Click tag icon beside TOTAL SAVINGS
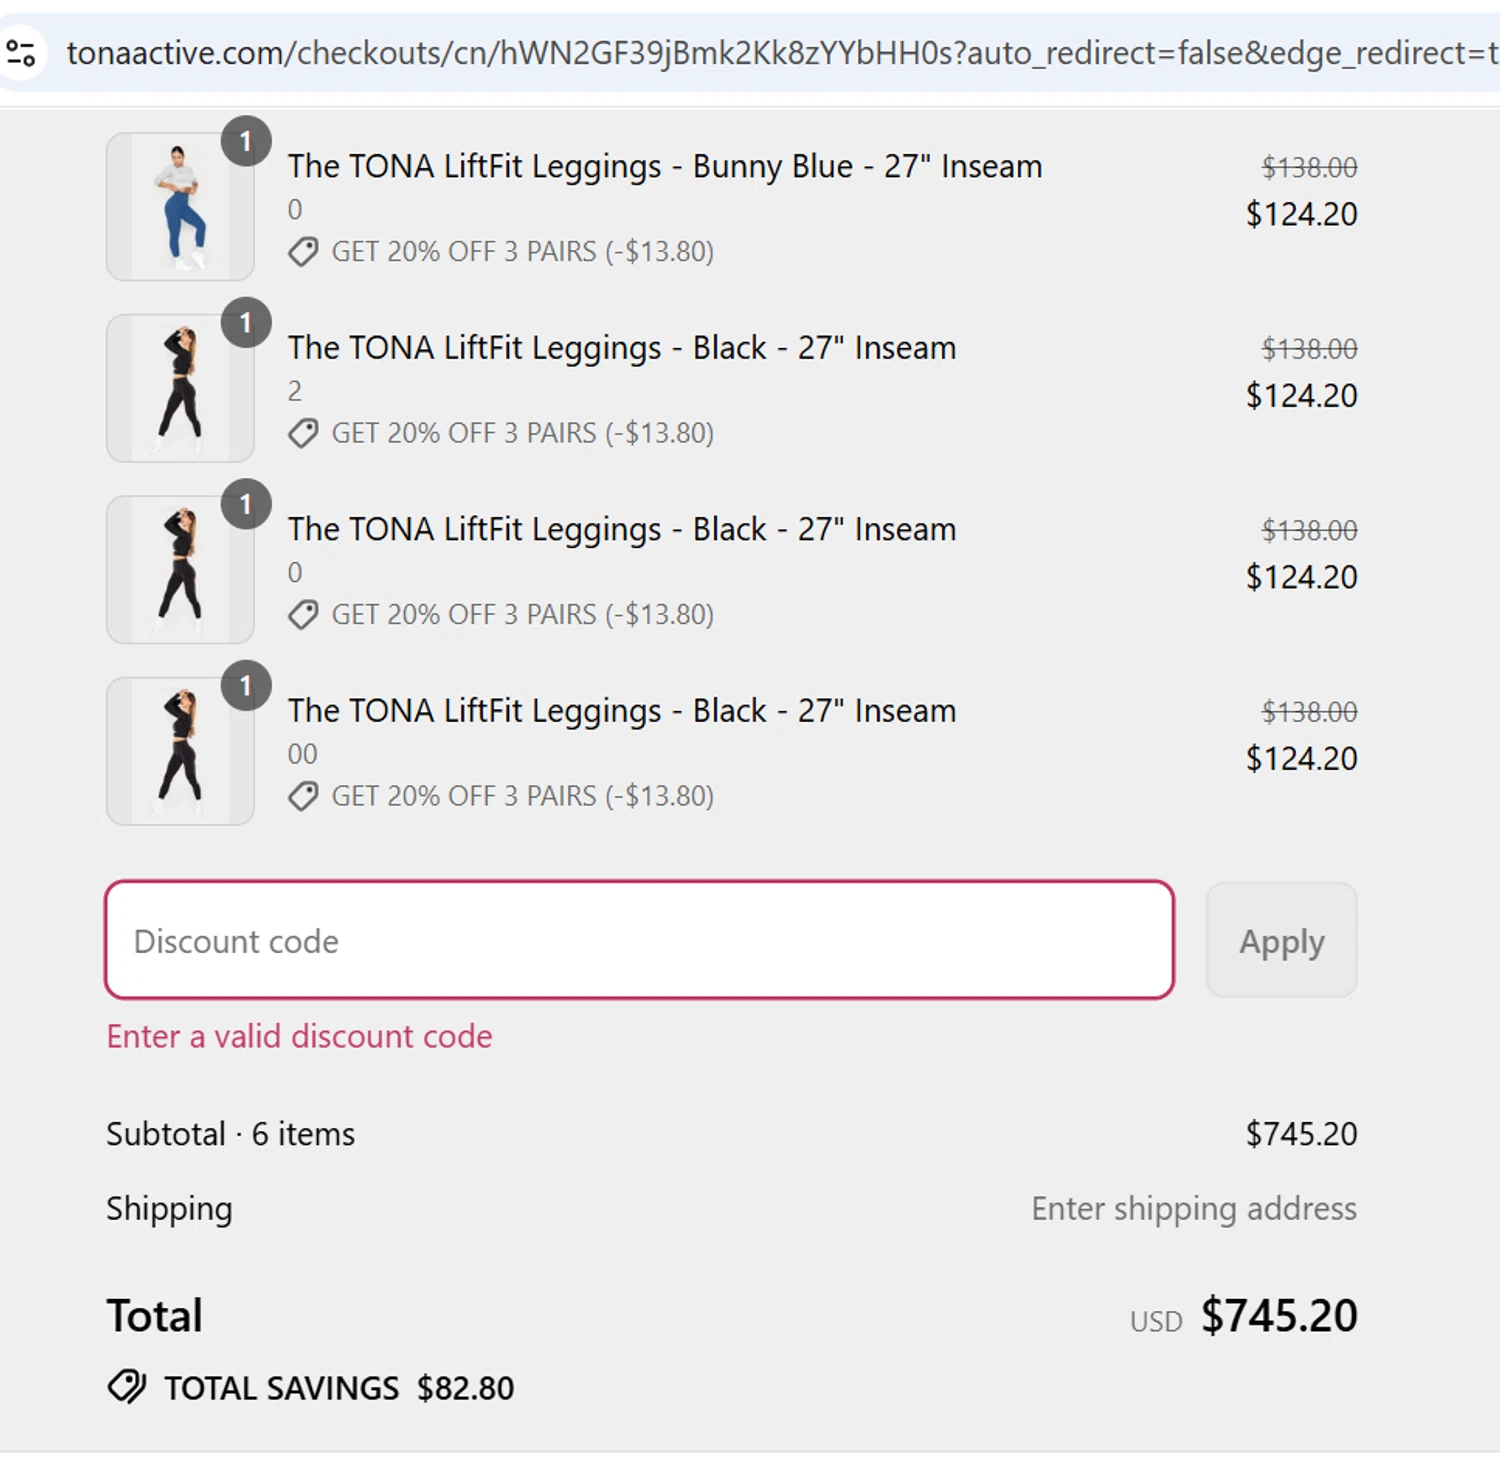This screenshot has width=1500, height=1457. coord(127,1387)
